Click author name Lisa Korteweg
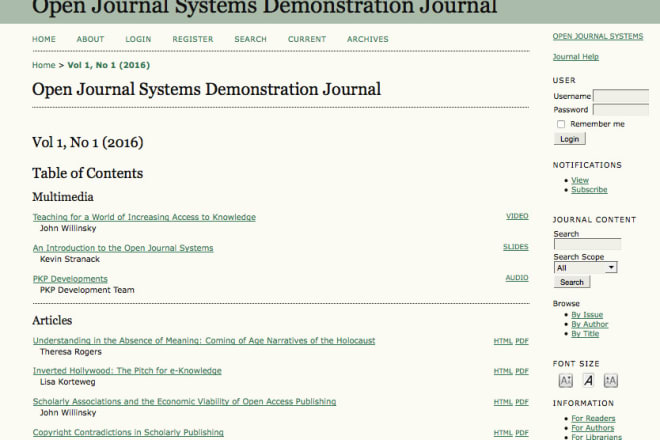 tap(67, 382)
